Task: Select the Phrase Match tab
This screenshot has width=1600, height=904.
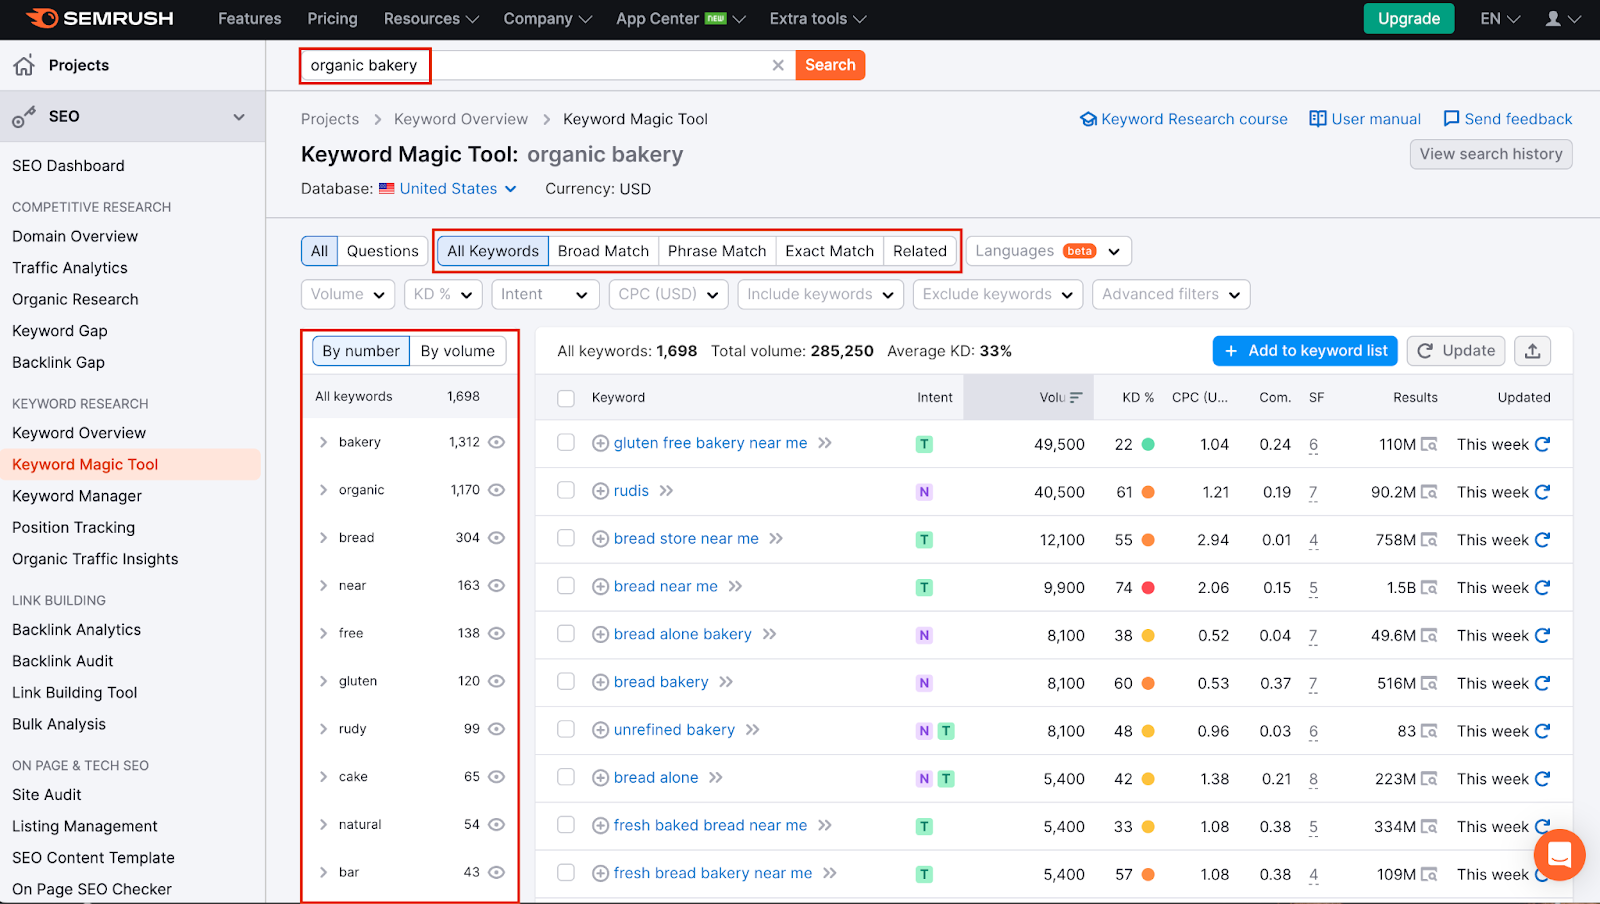Action: point(717,251)
